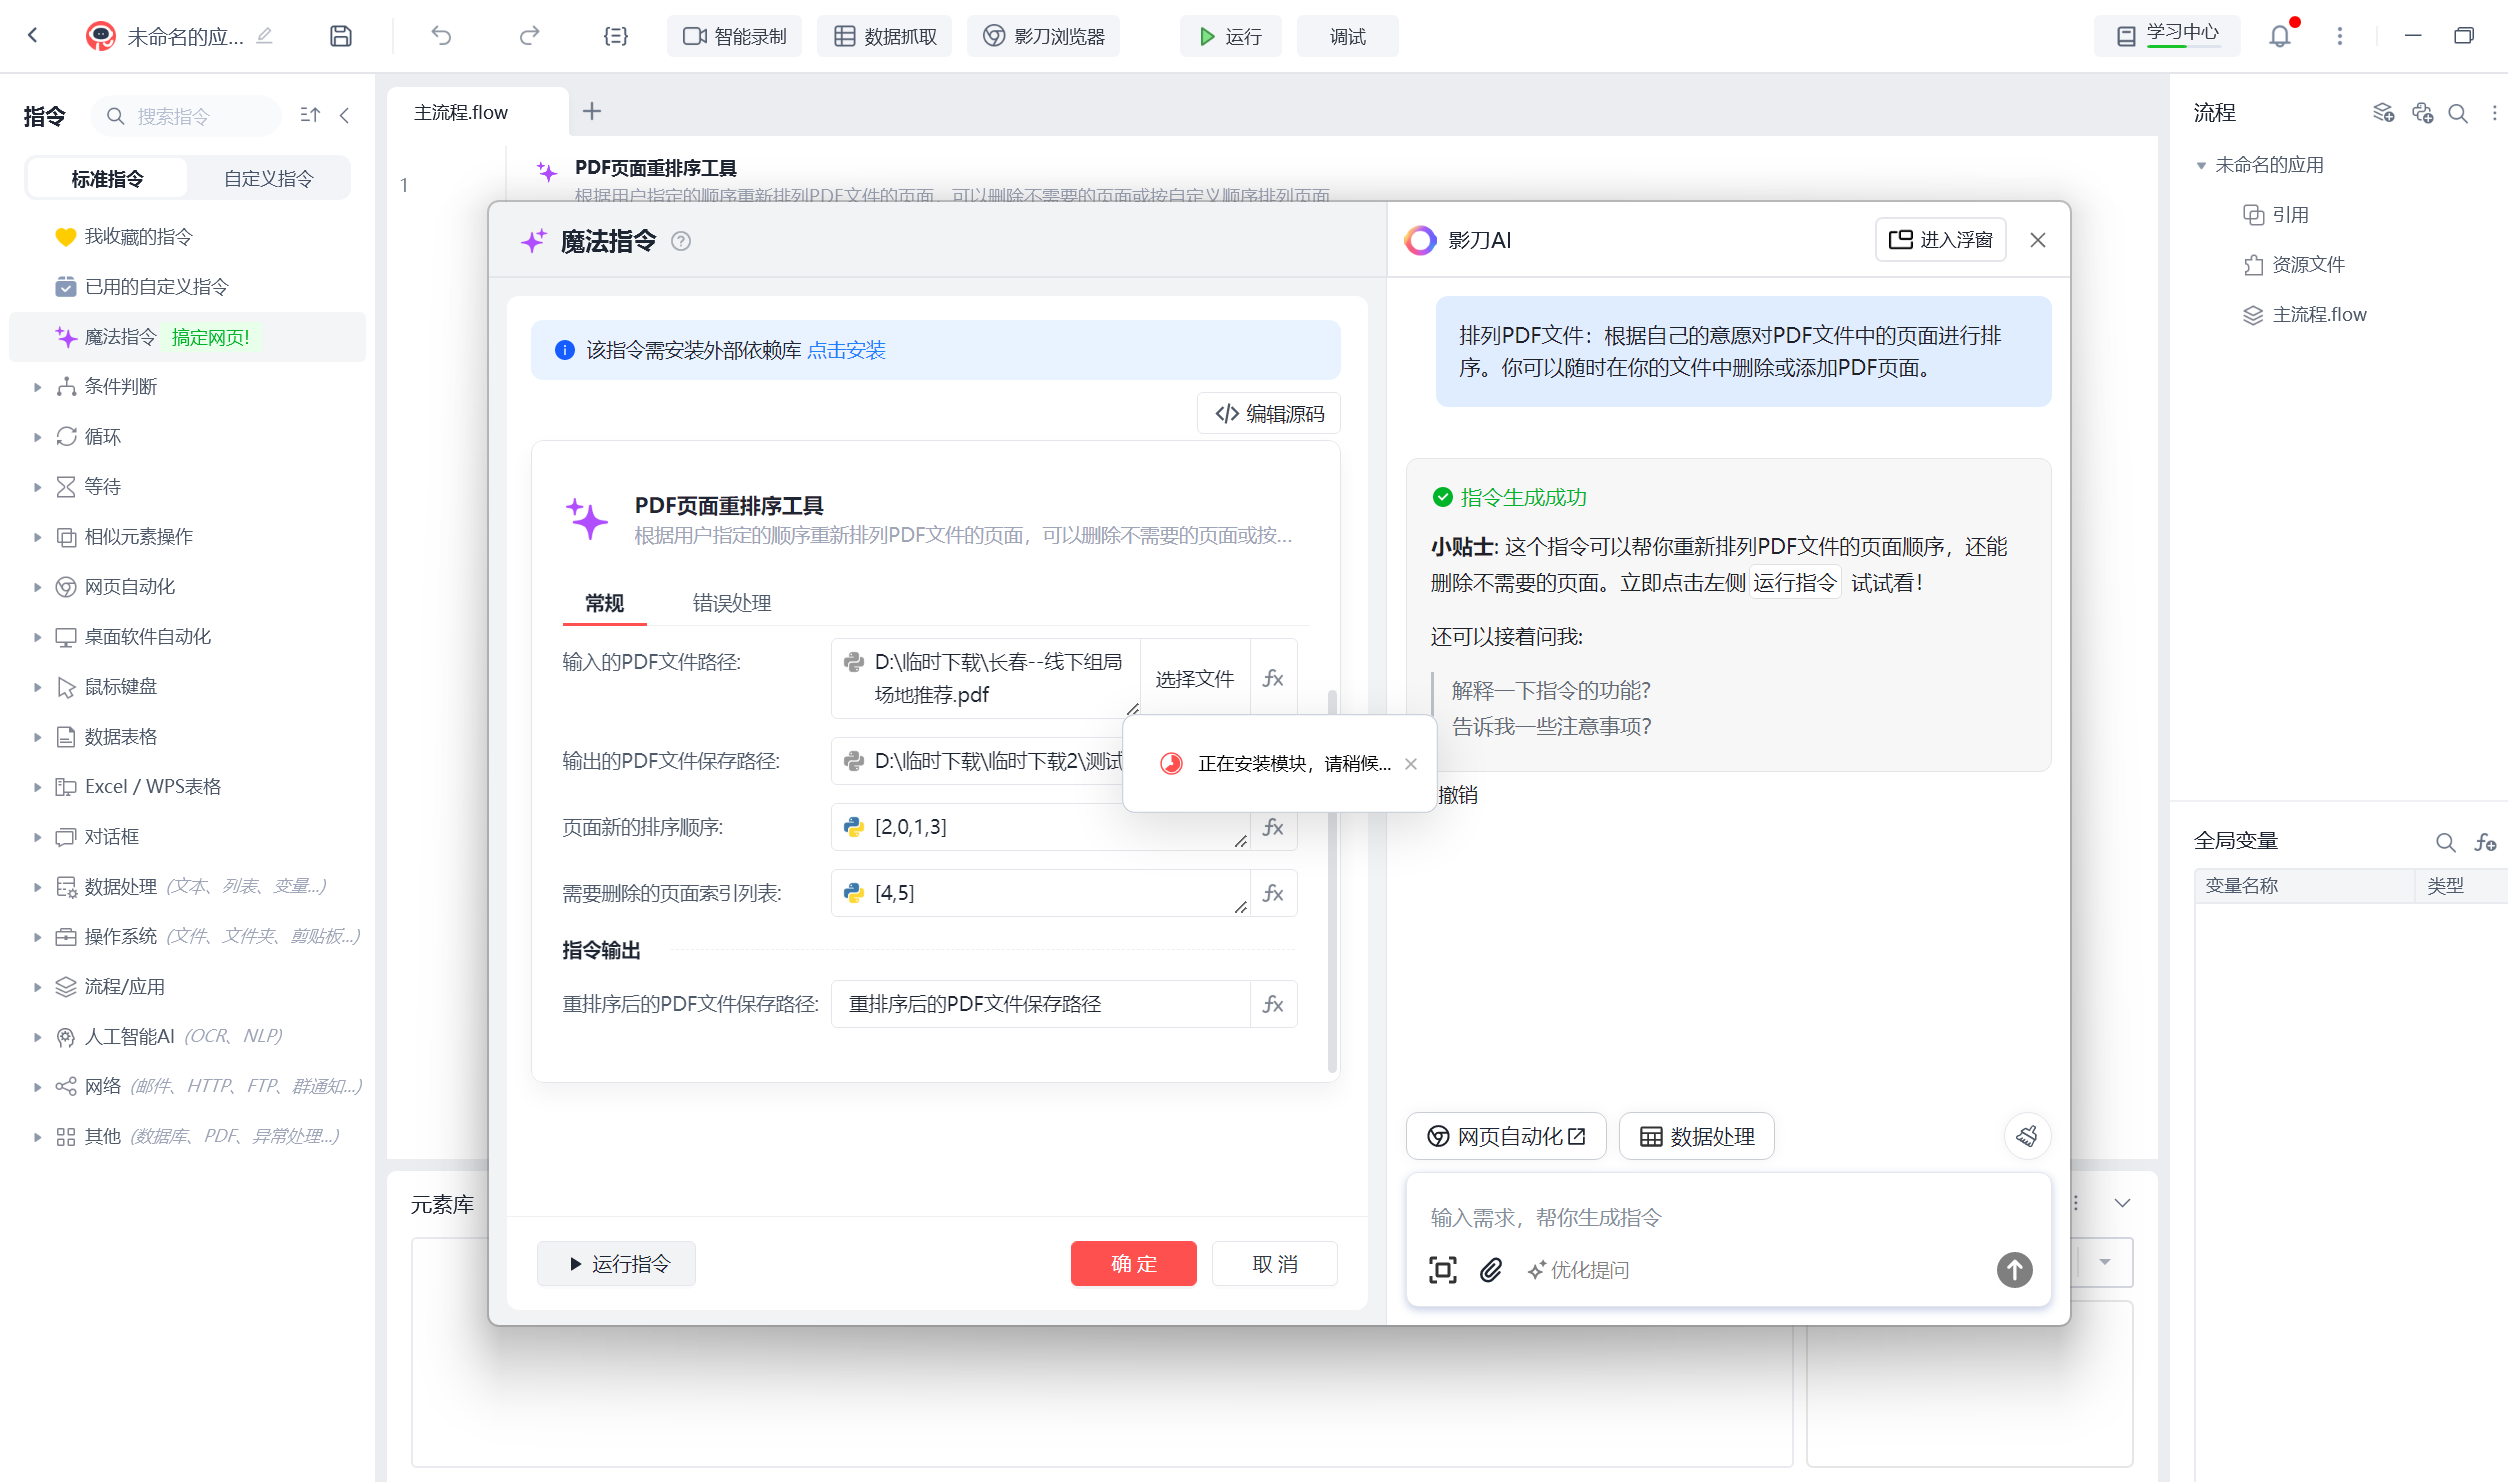
Task: Click the paperclip attachment icon
Action: (1490, 1270)
